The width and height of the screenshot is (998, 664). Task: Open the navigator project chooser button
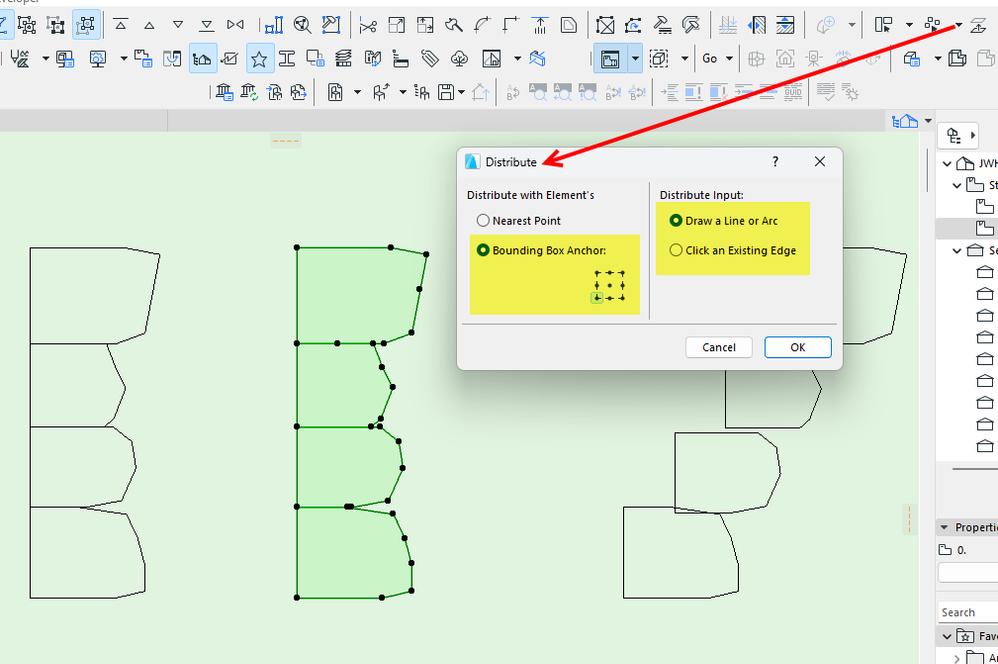pyautogui.click(x=957, y=136)
